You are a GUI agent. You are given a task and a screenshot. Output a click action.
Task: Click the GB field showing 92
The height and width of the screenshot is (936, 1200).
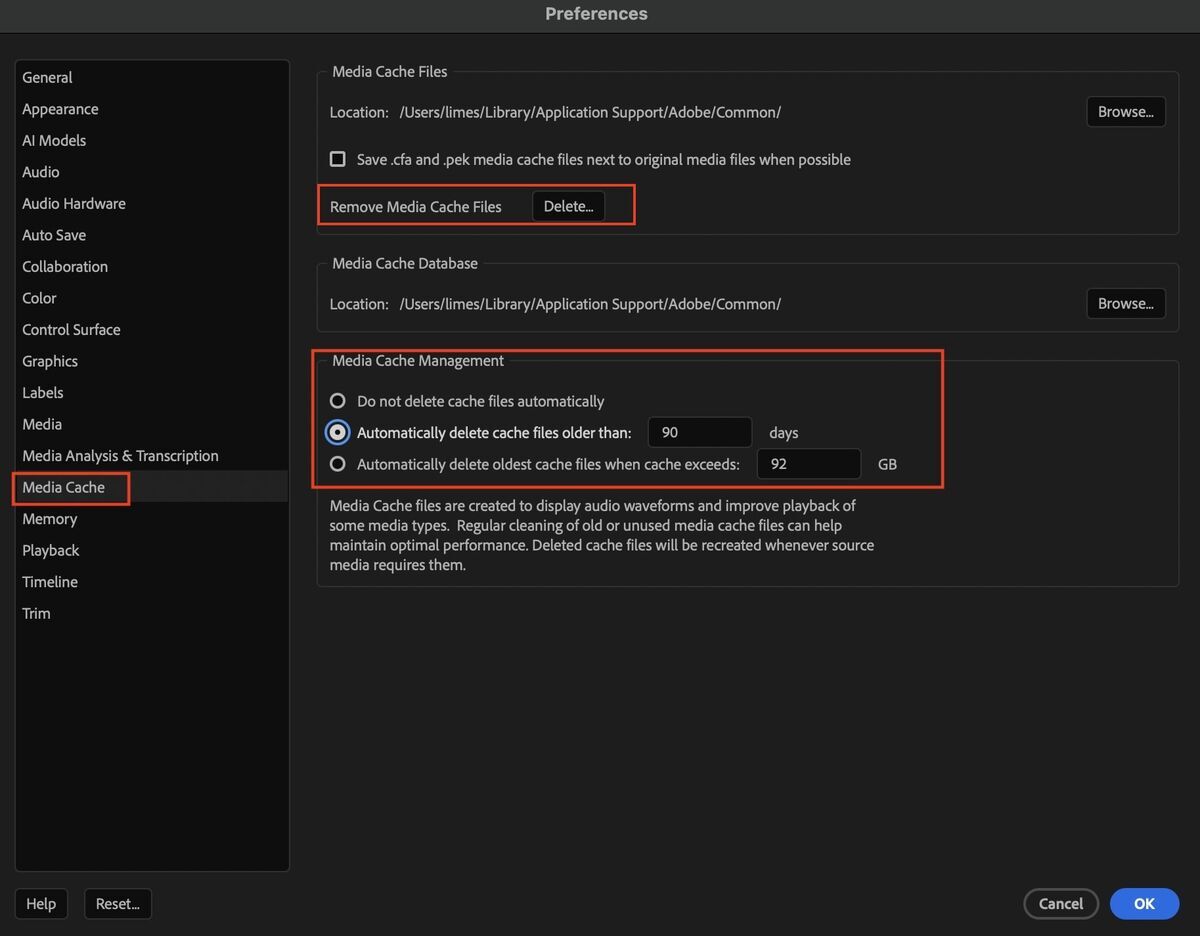coord(809,464)
